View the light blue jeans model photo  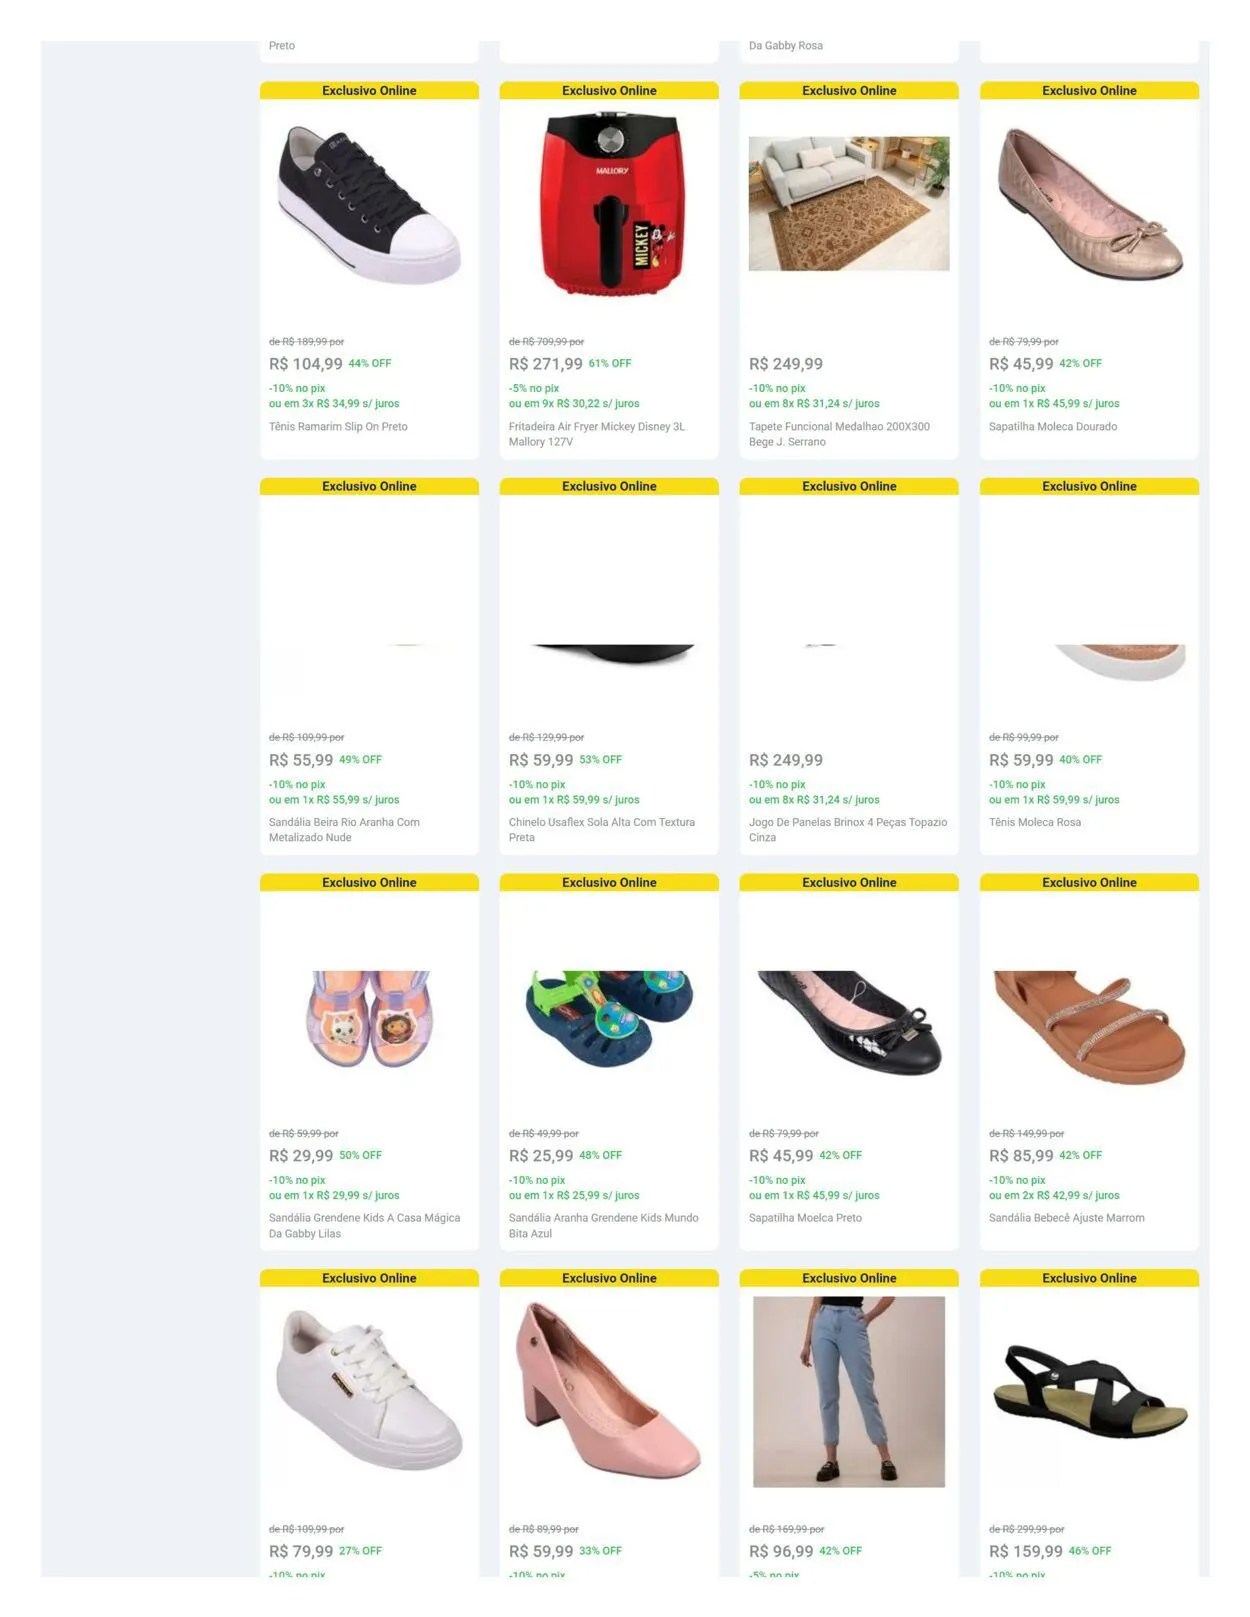pyautogui.click(x=849, y=1392)
